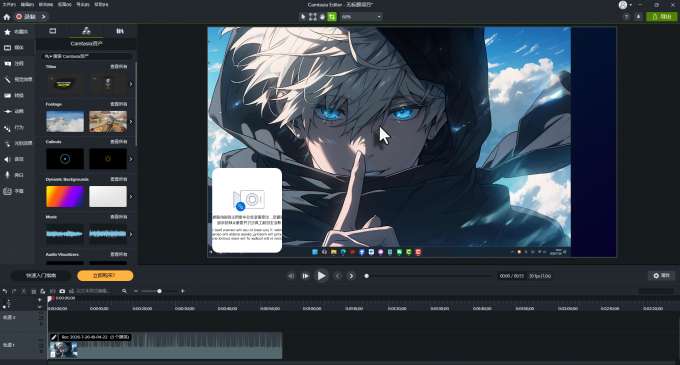The image size is (680, 365).
Task: Click the preview playback scrubber handle
Action: pos(366,276)
